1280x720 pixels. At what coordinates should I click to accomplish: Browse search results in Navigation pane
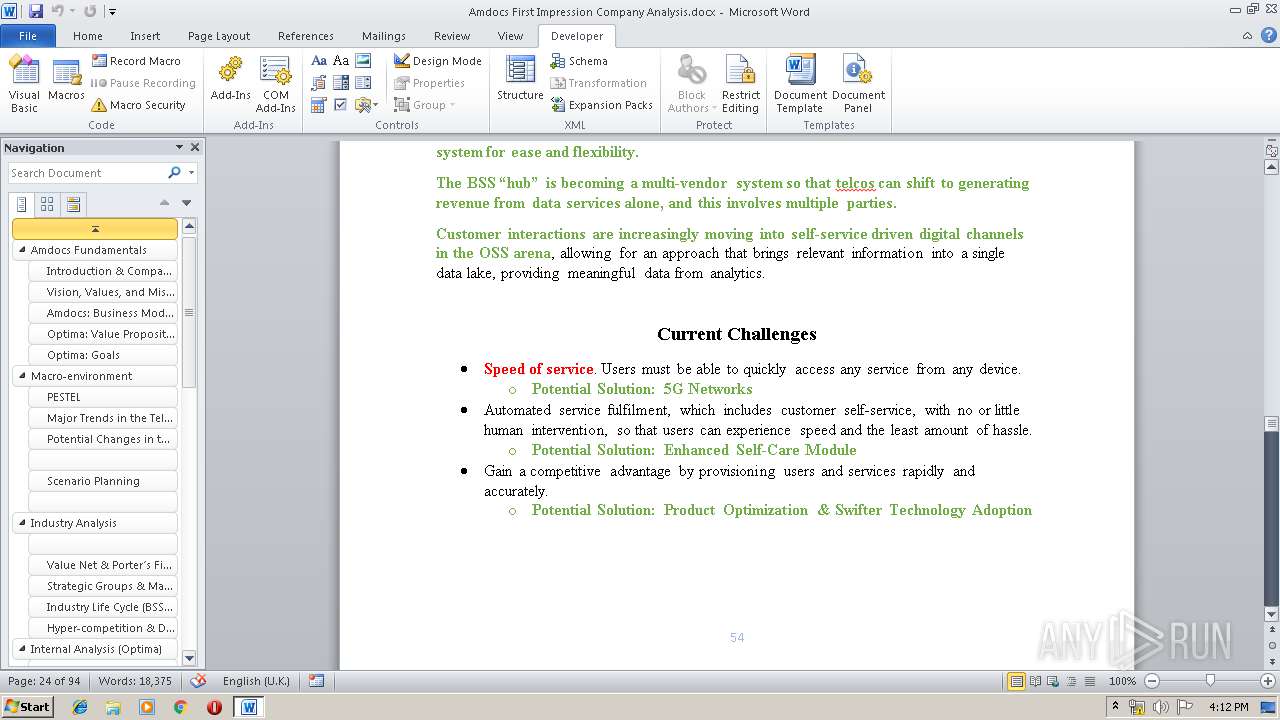pos(72,204)
